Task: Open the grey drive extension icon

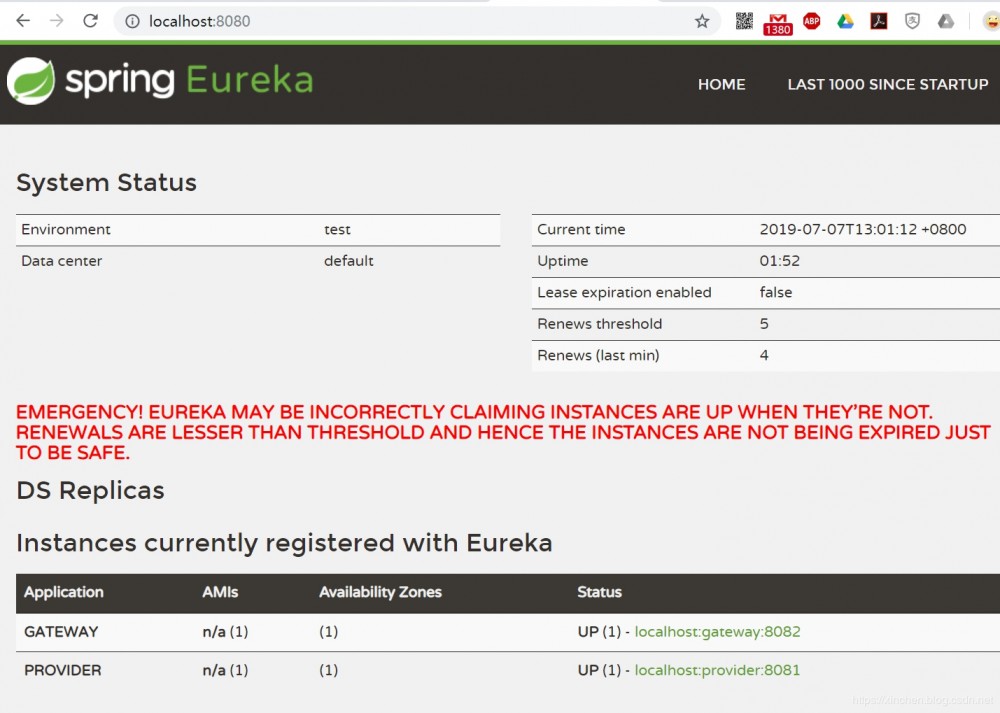Action: click(946, 21)
